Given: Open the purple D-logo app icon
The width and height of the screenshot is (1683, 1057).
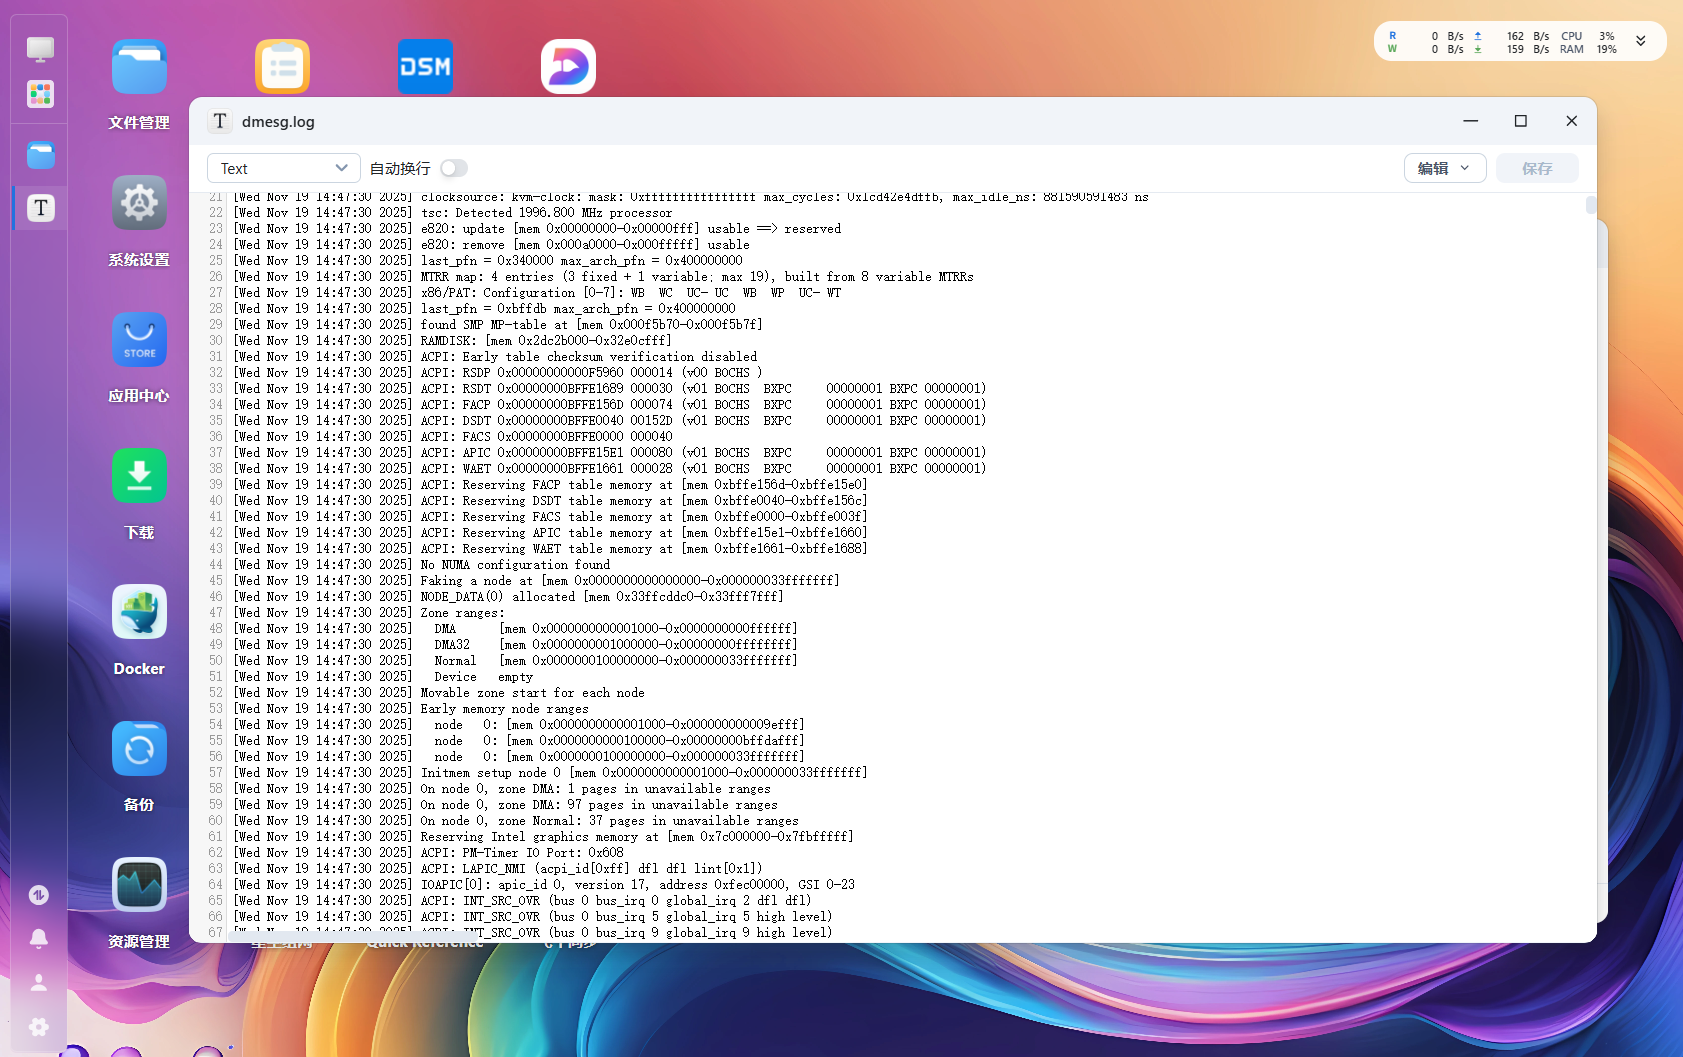Looking at the screenshot, I should click(568, 67).
